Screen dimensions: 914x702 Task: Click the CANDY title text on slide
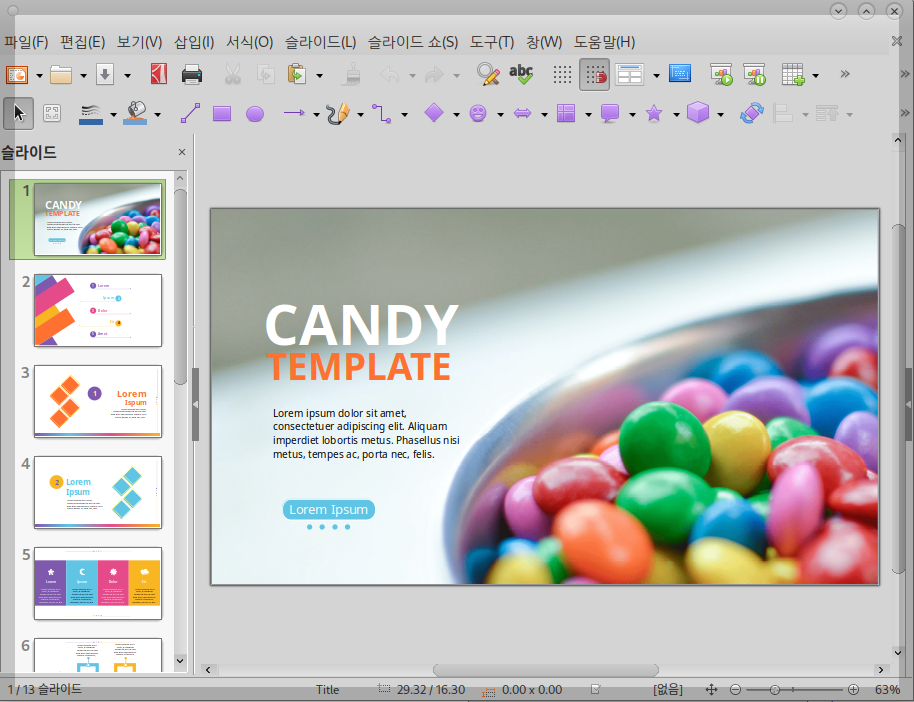coord(361,325)
